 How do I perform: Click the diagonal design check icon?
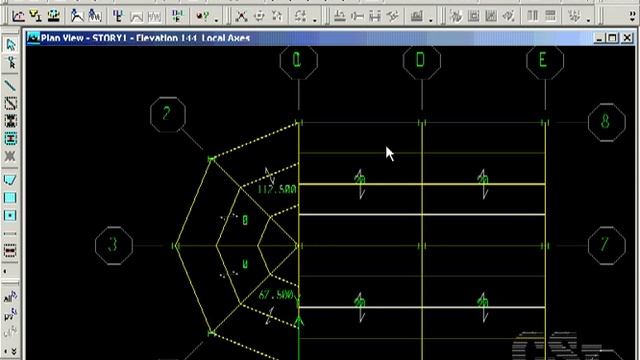tap(509, 16)
